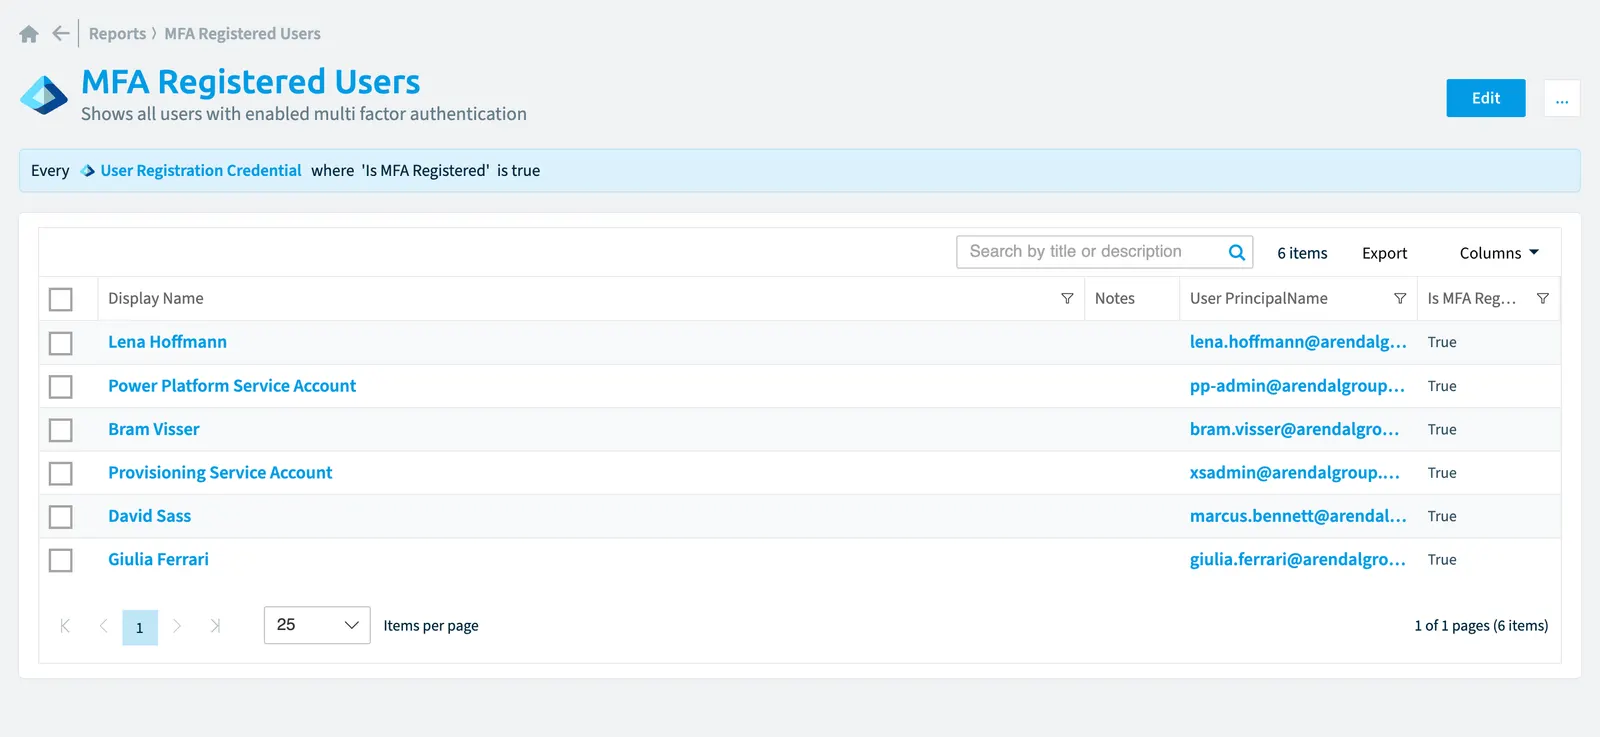Tick the Bram Visser row checkbox
1600x737 pixels.
click(61, 430)
